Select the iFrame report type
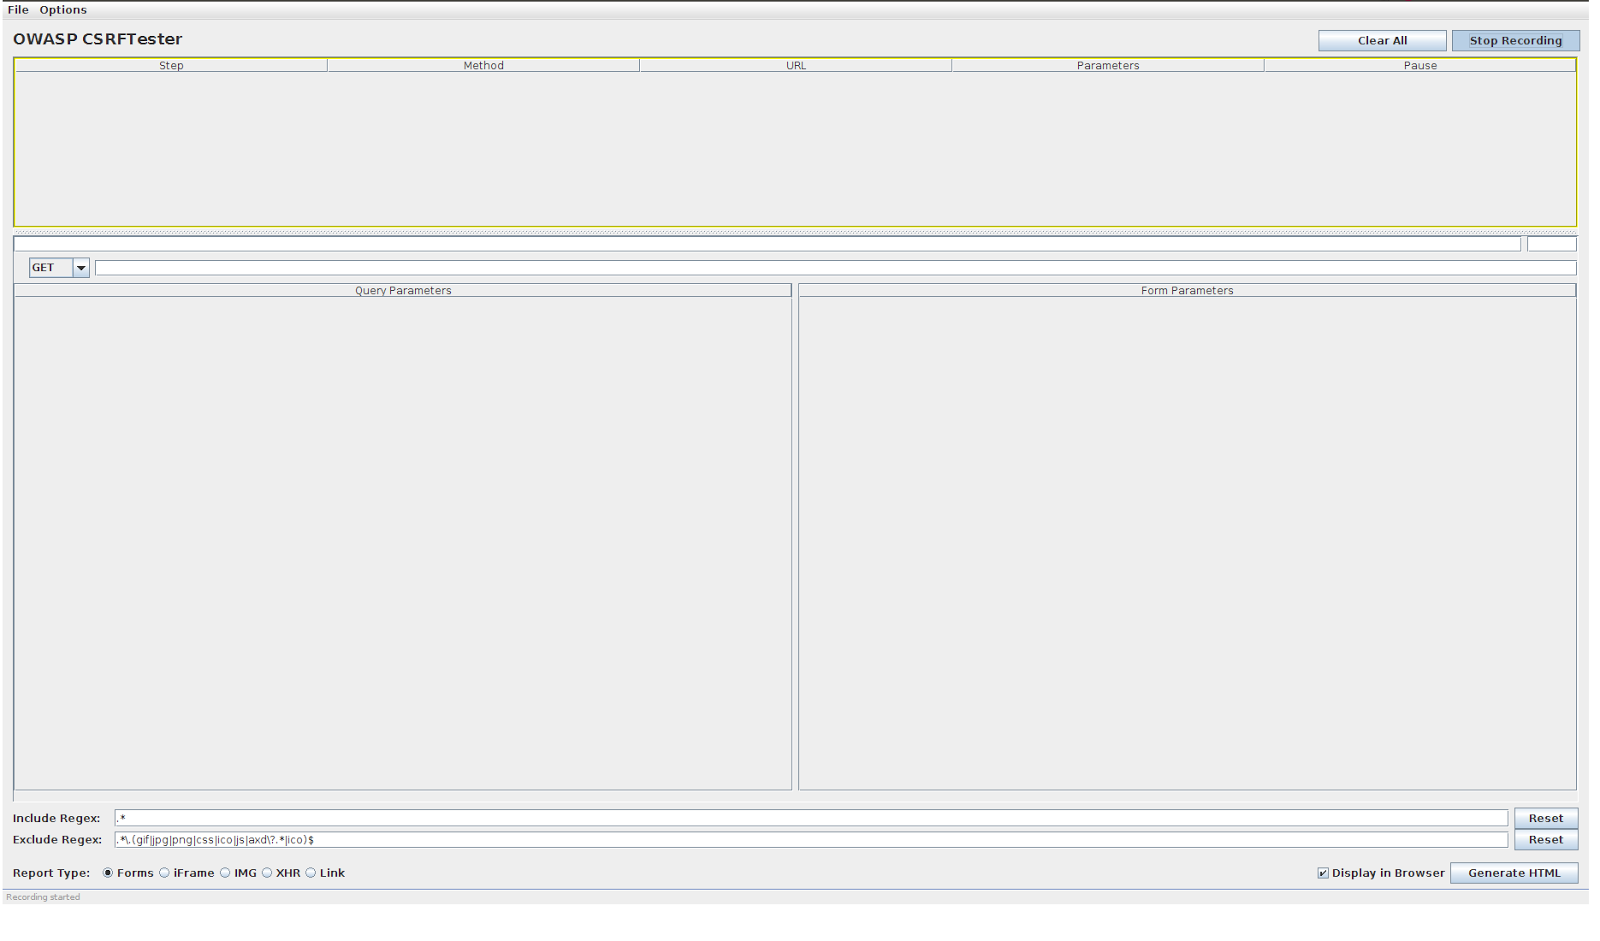This screenshot has width=1600, height=941. pyautogui.click(x=164, y=872)
